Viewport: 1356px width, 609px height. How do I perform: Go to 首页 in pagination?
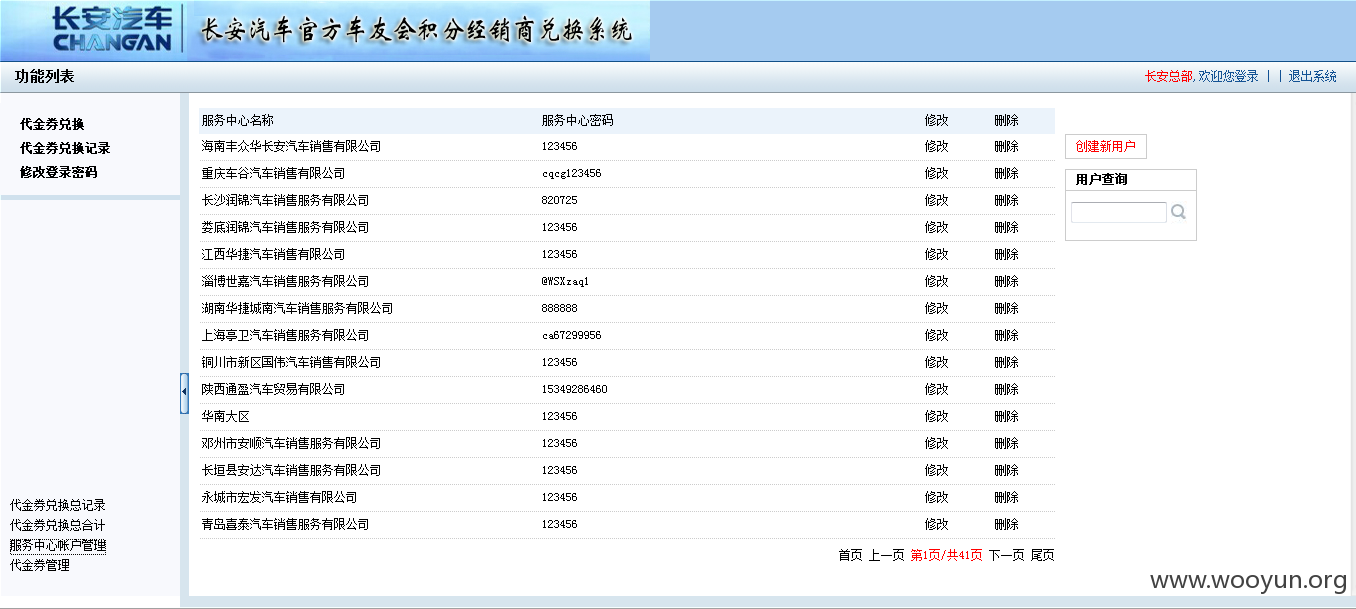pyautogui.click(x=850, y=555)
